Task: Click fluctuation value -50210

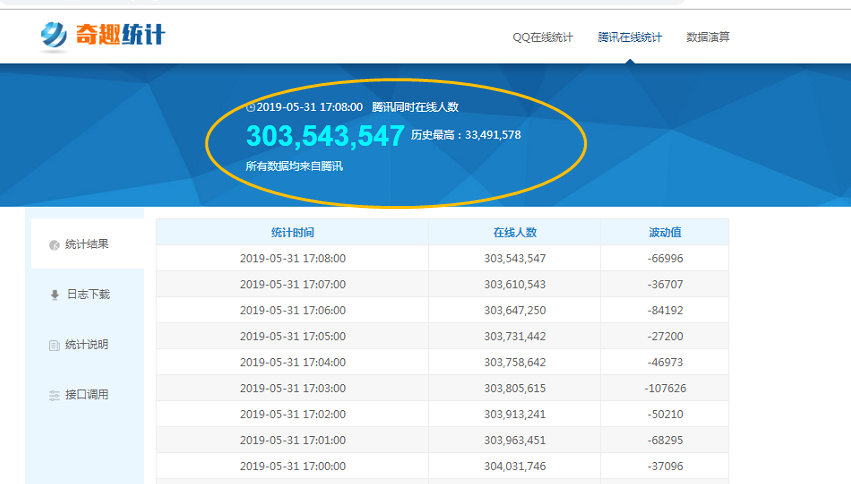Action: 665,415
